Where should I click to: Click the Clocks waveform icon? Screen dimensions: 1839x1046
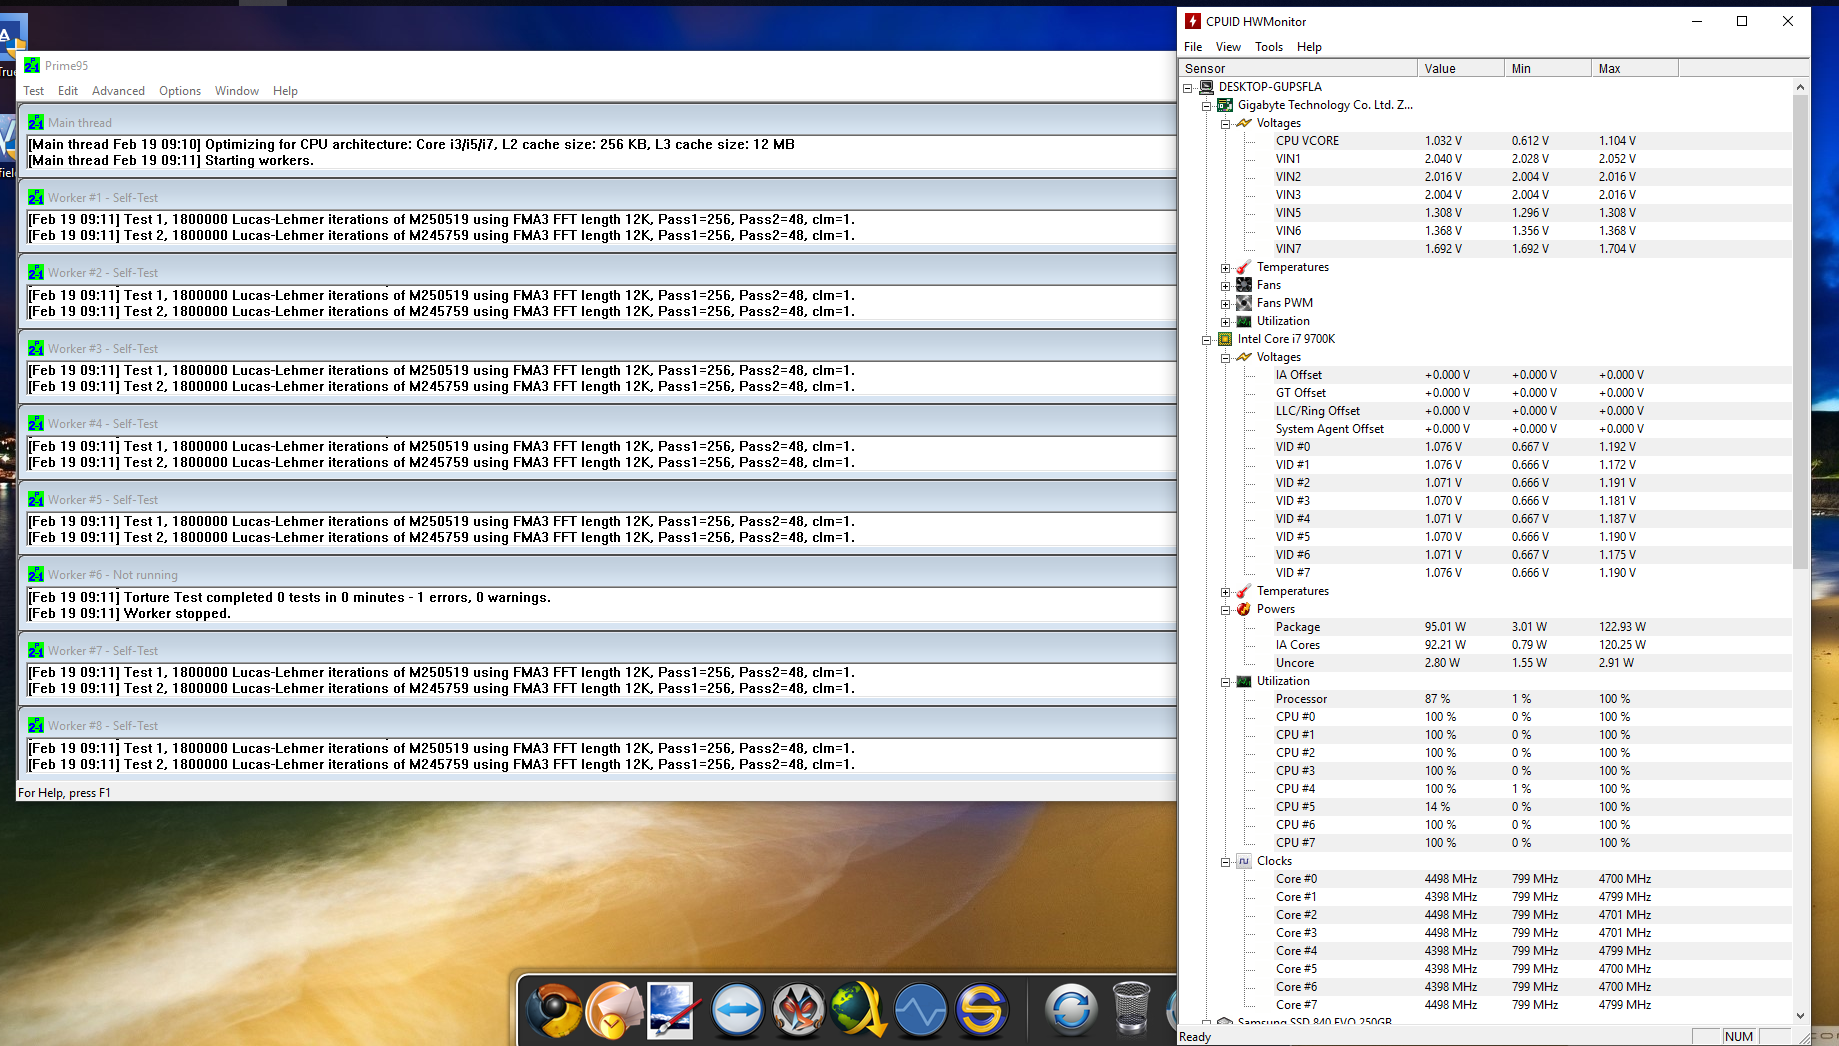point(1244,861)
